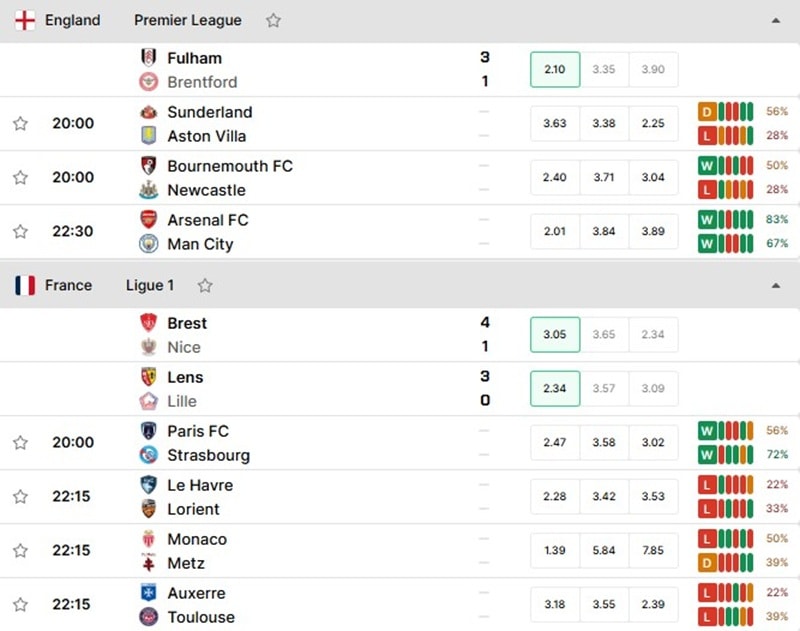
Task: Click the Arsenal FC club crest
Action: point(148,219)
